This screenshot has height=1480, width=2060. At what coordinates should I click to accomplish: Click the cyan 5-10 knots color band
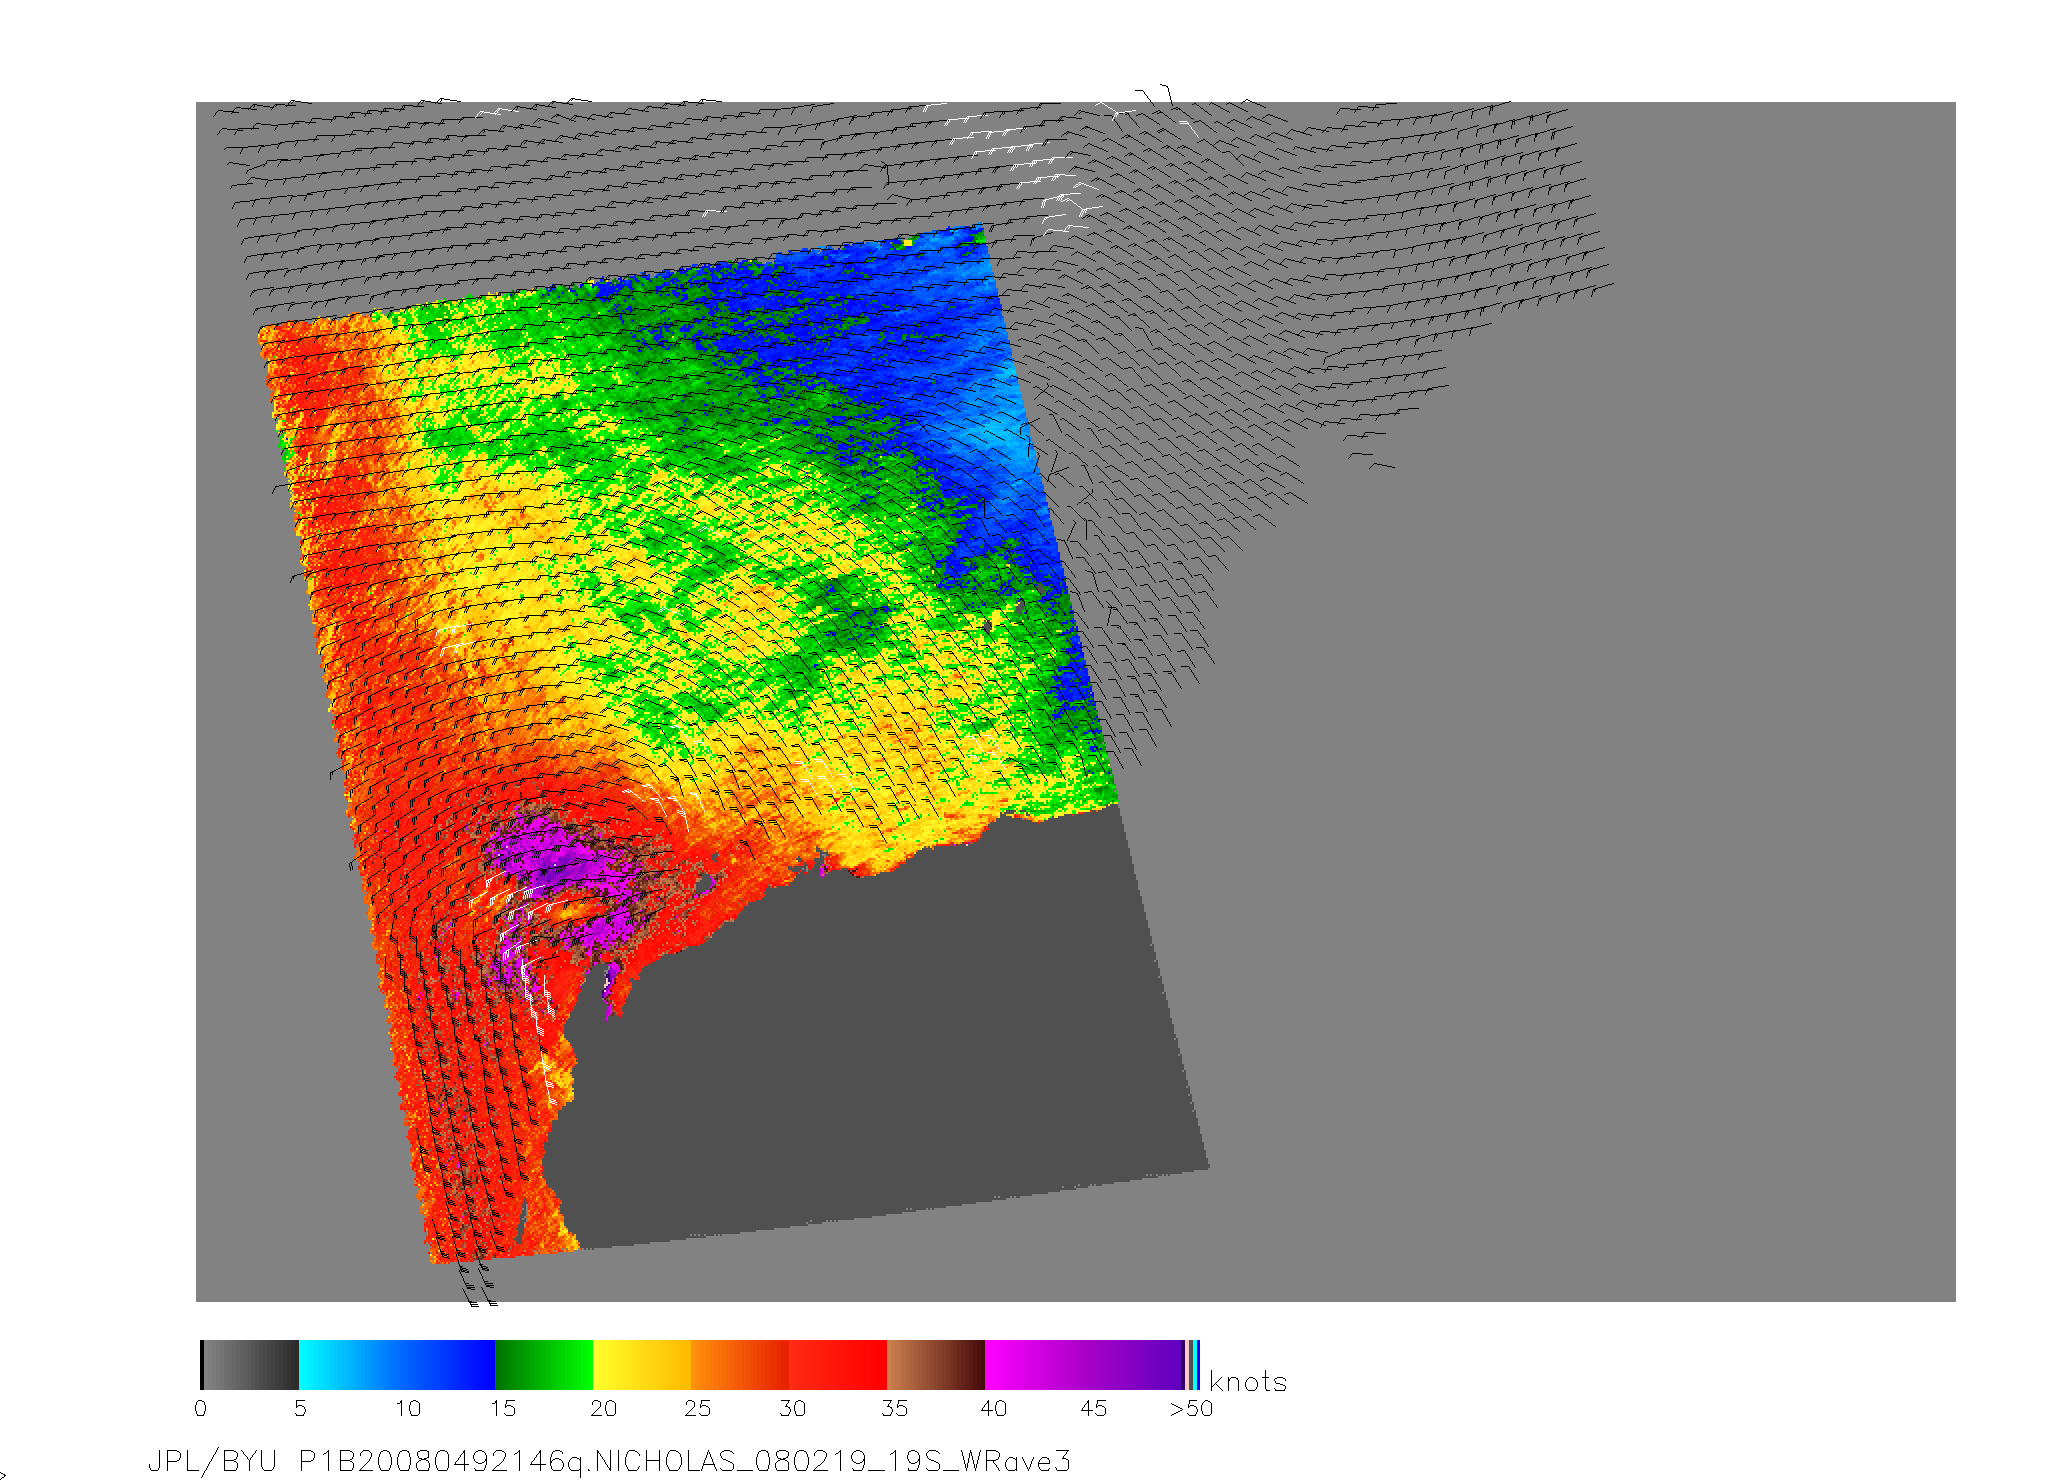(x=348, y=1365)
